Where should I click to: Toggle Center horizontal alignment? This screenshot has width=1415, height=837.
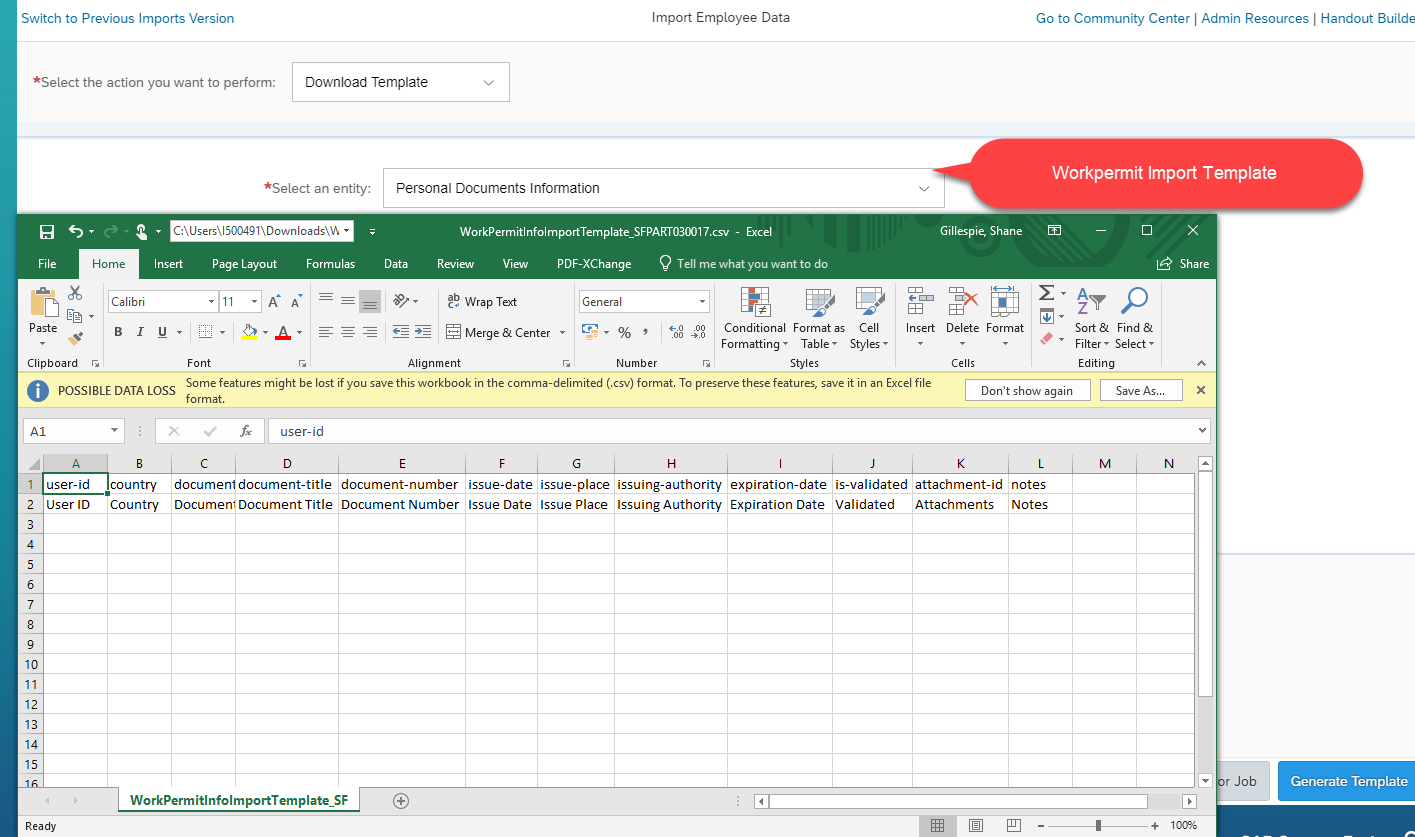(x=348, y=332)
